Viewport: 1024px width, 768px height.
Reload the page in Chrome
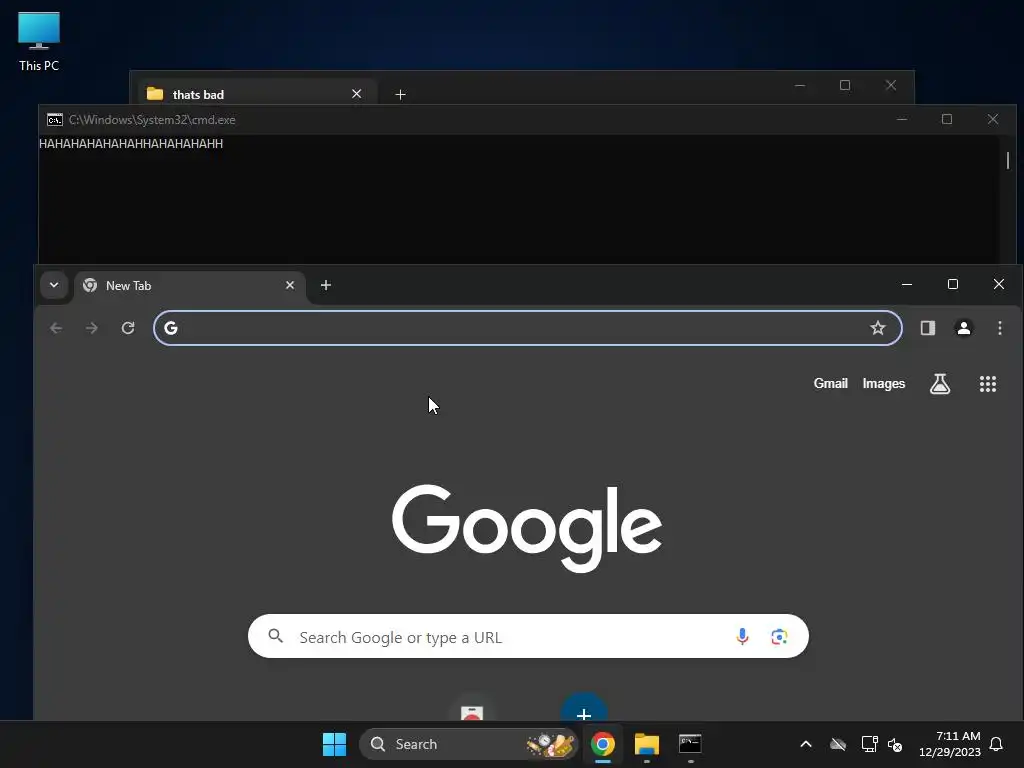[128, 328]
